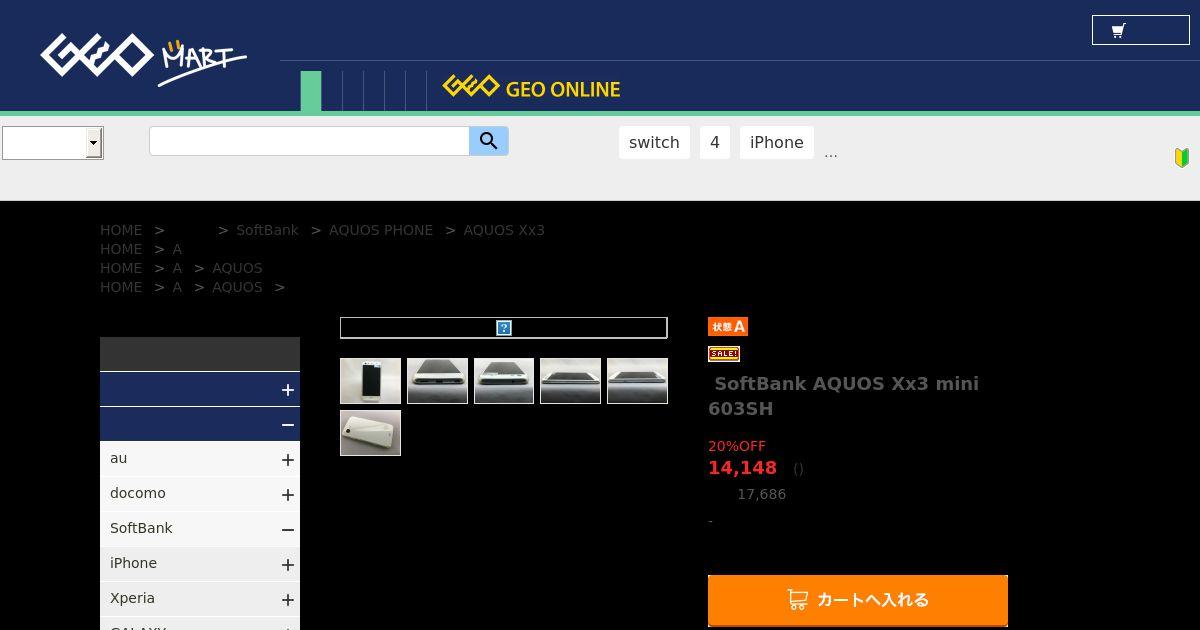Select the 'iPhone' keyword suggestion

point(777,142)
